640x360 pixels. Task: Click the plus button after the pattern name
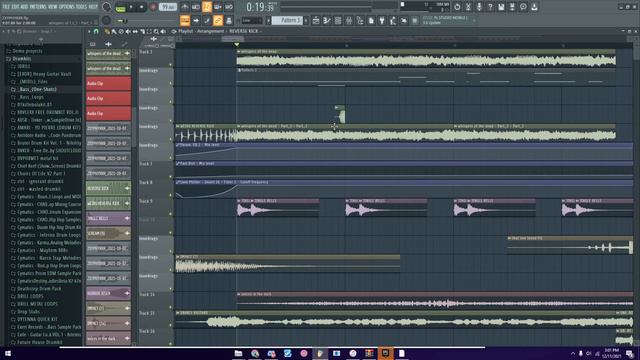(x=306, y=20)
